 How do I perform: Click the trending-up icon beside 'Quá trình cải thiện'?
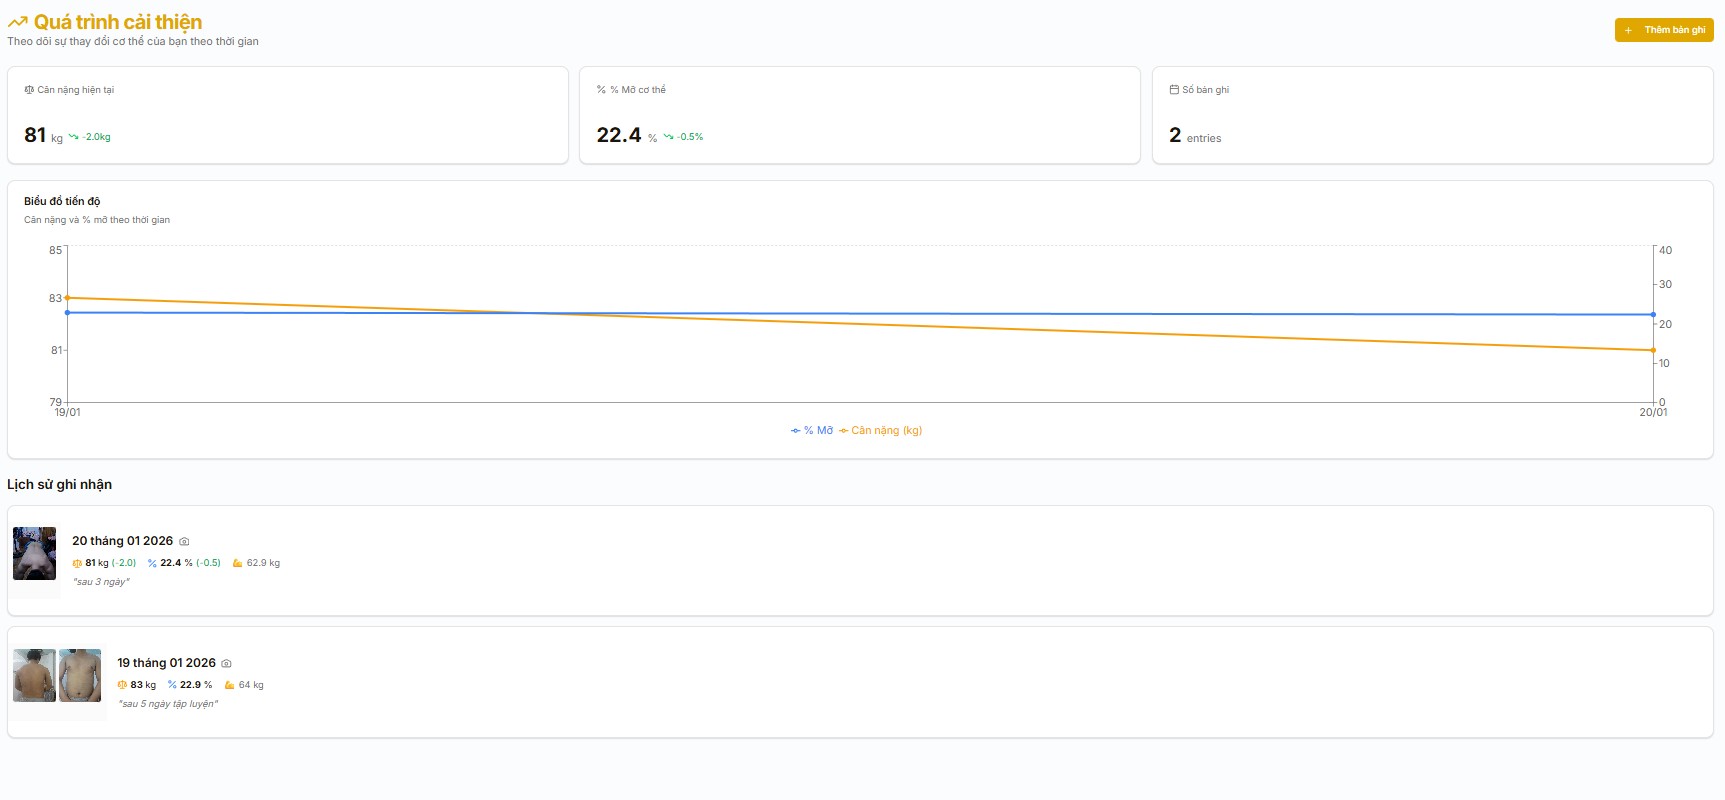click(x=17, y=22)
